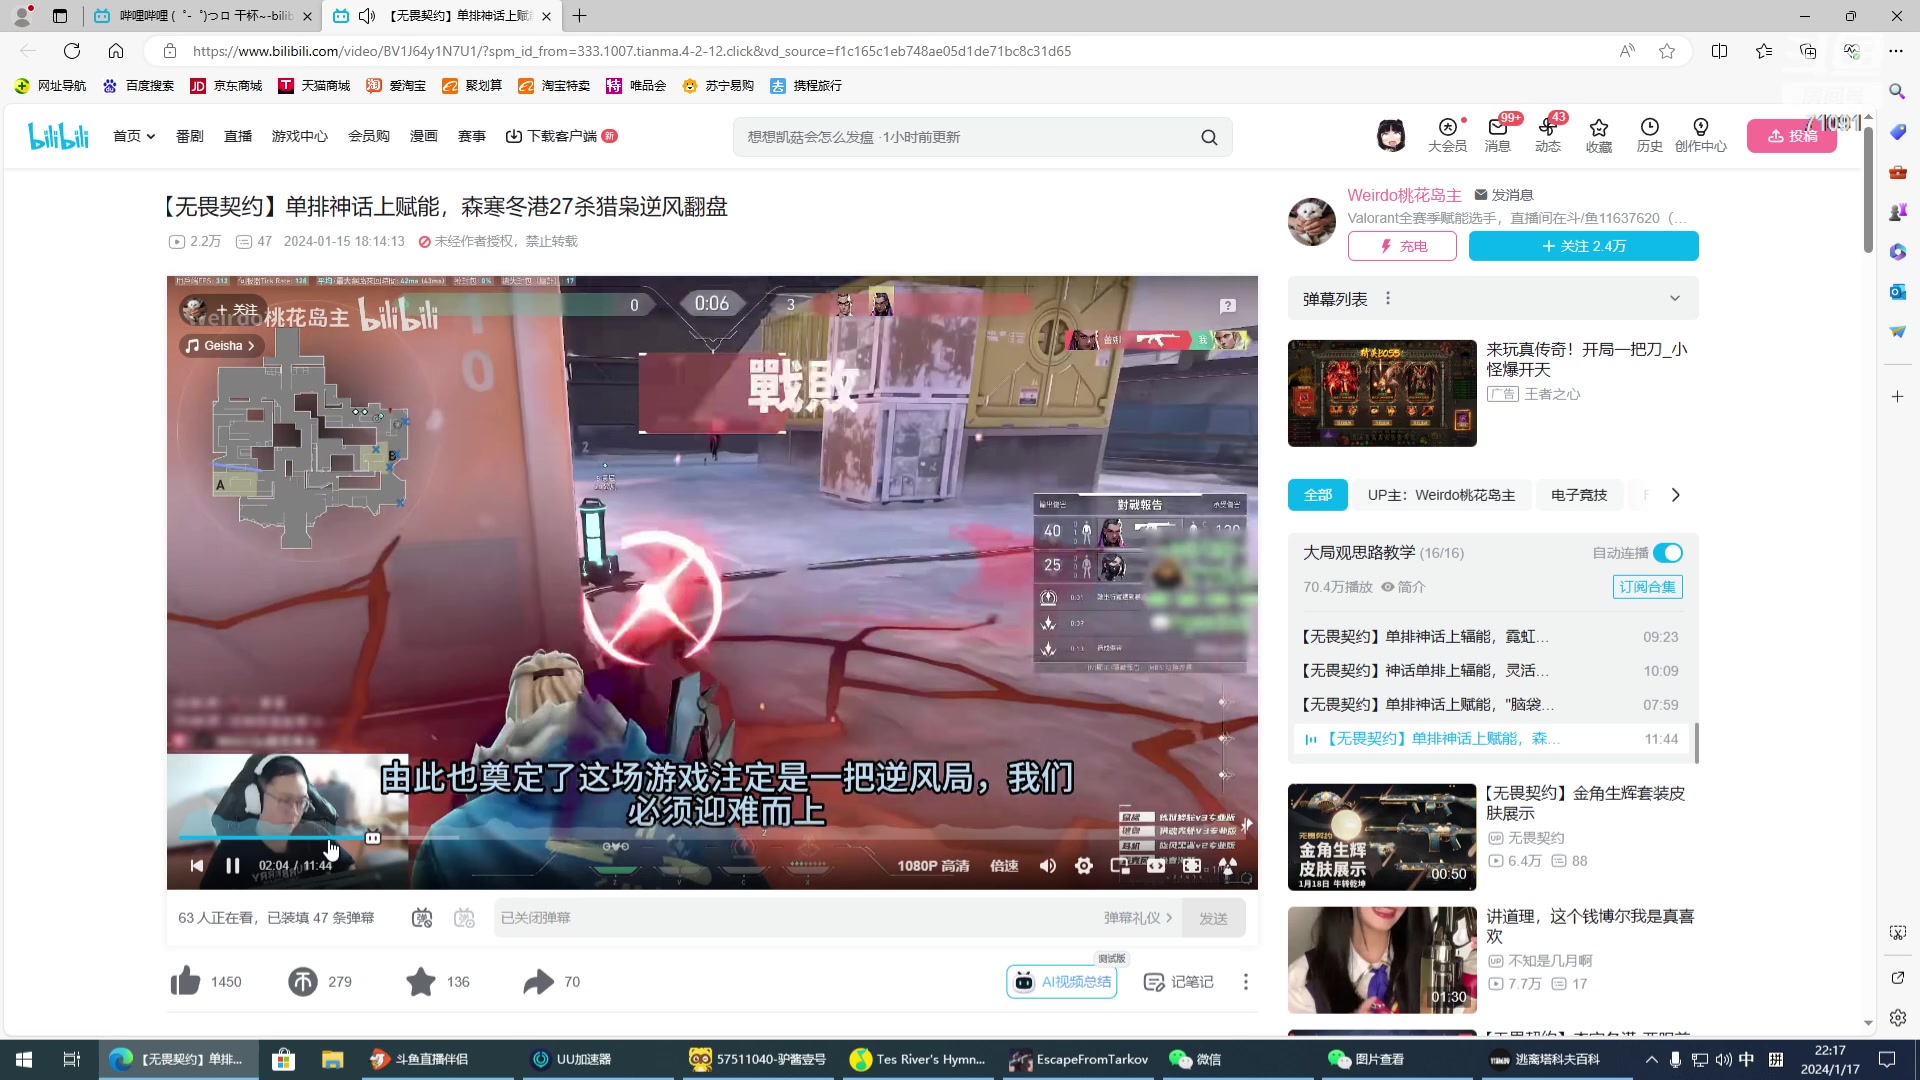Mute the video player volume
This screenshot has height=1080, width=1920.
pos(1047,866)
